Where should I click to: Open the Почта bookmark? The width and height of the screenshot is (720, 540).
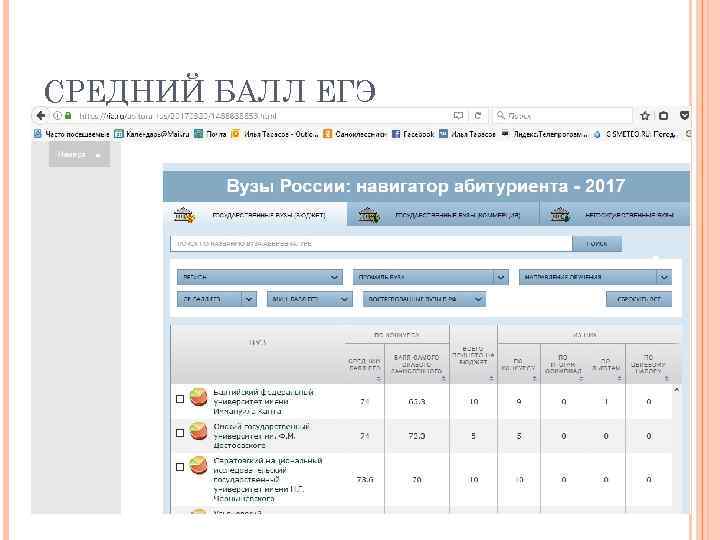(x=210, y=134)
